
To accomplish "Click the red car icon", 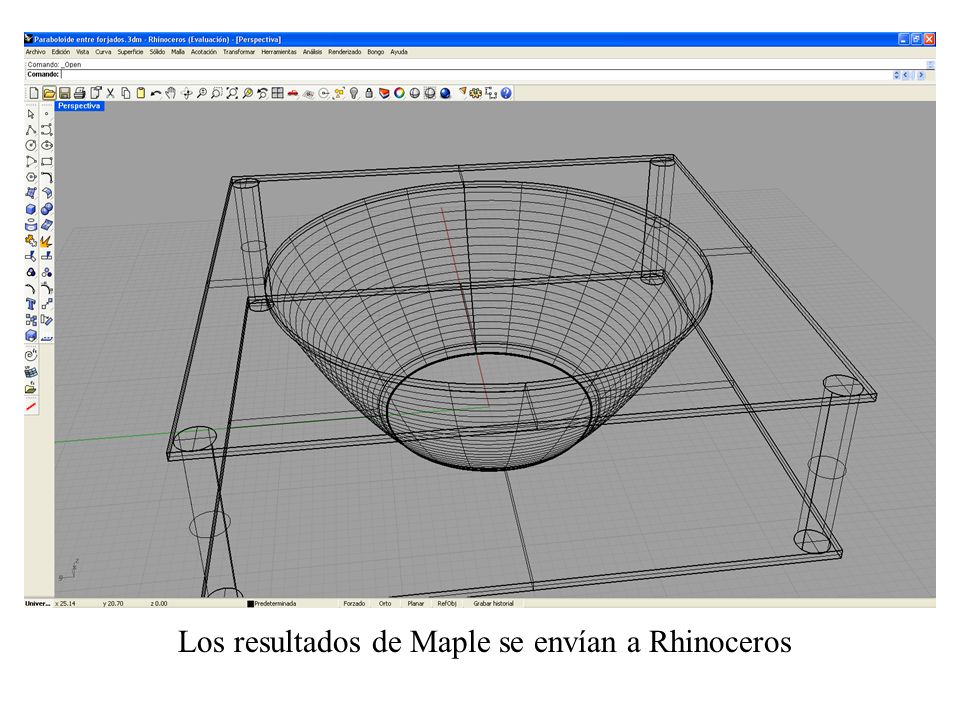I will coord(293,93).
